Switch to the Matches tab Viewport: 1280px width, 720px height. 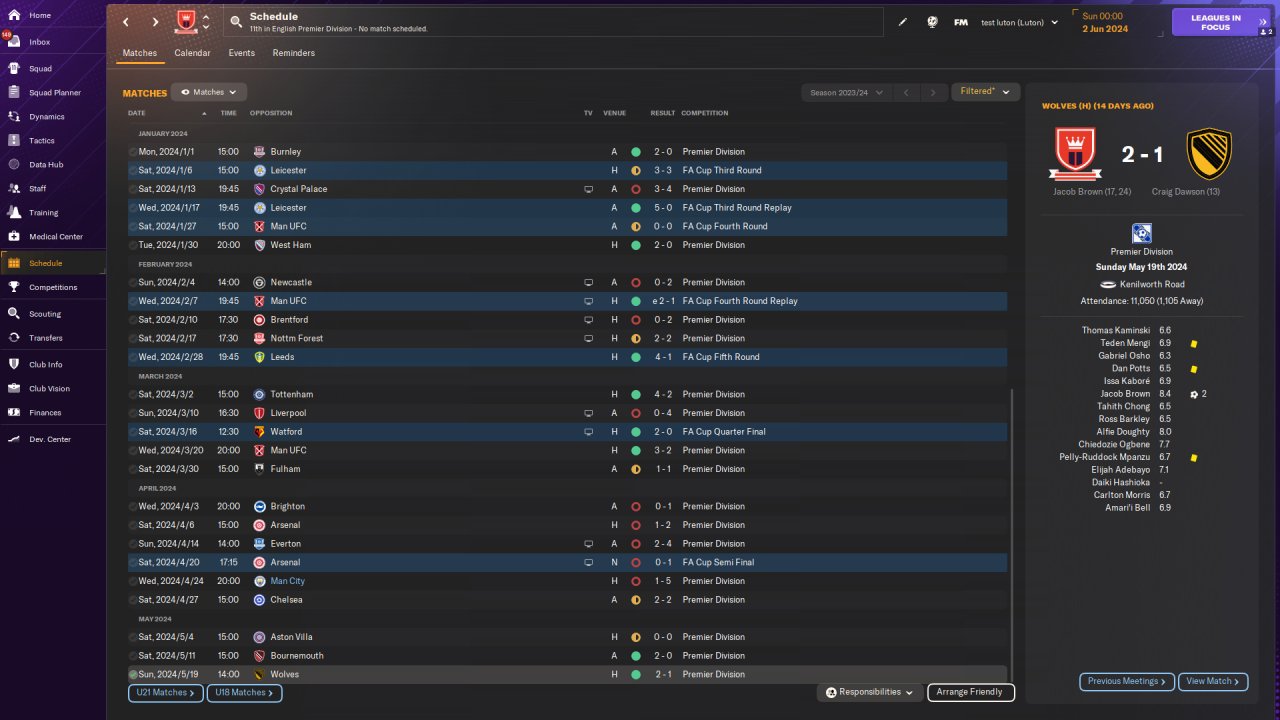pos(140,53)
